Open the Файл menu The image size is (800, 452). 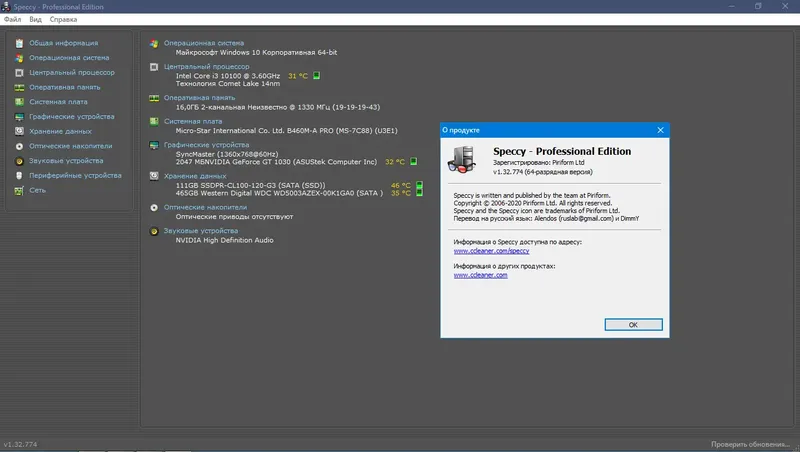pyautogui.click(x=12, y=19)
